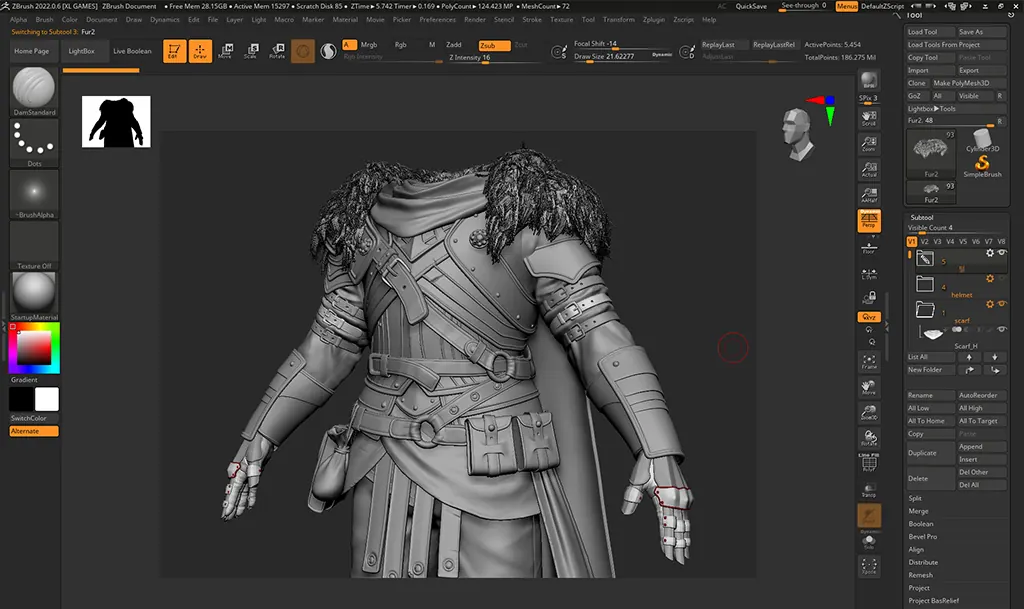Image resolution: width=1024 pixels, height=609 pixels.
Task: Select the Scale transform tool
Action: (251, 51)
